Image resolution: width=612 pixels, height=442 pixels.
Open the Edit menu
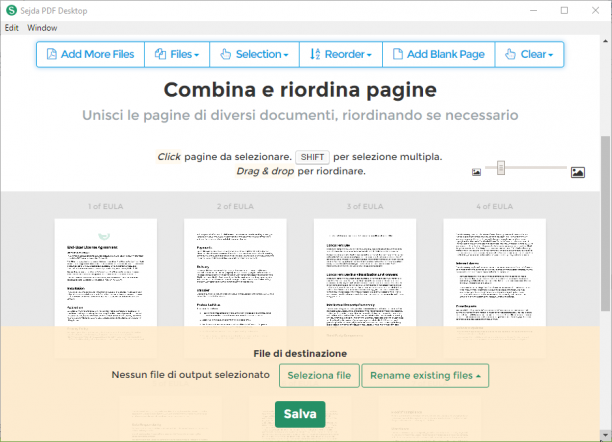coord(12,28)
